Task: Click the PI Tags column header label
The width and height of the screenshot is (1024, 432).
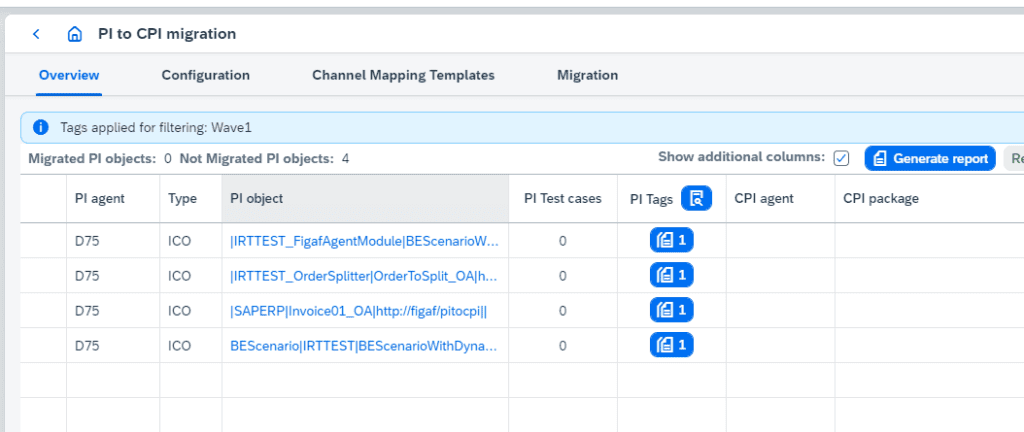Action: (651, 199)
